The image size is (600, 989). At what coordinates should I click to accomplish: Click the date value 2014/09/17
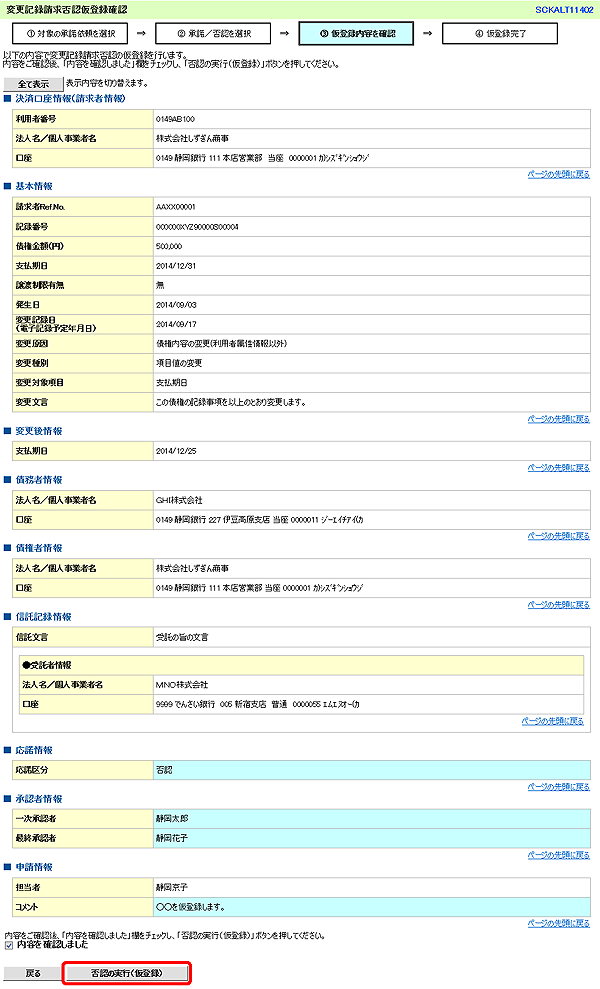pos(176,324)
